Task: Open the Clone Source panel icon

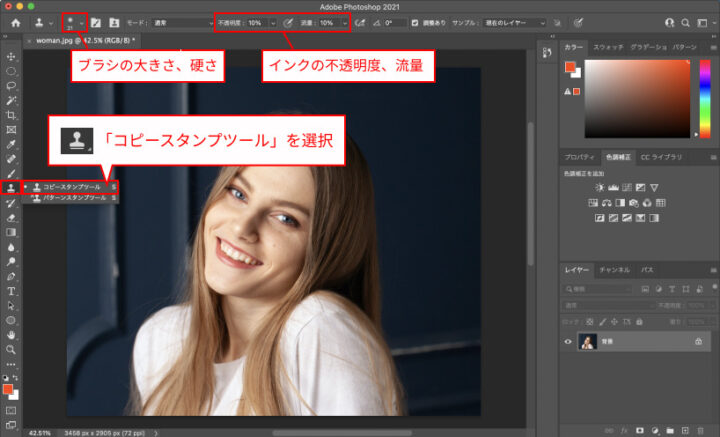Action: point(114,23)
